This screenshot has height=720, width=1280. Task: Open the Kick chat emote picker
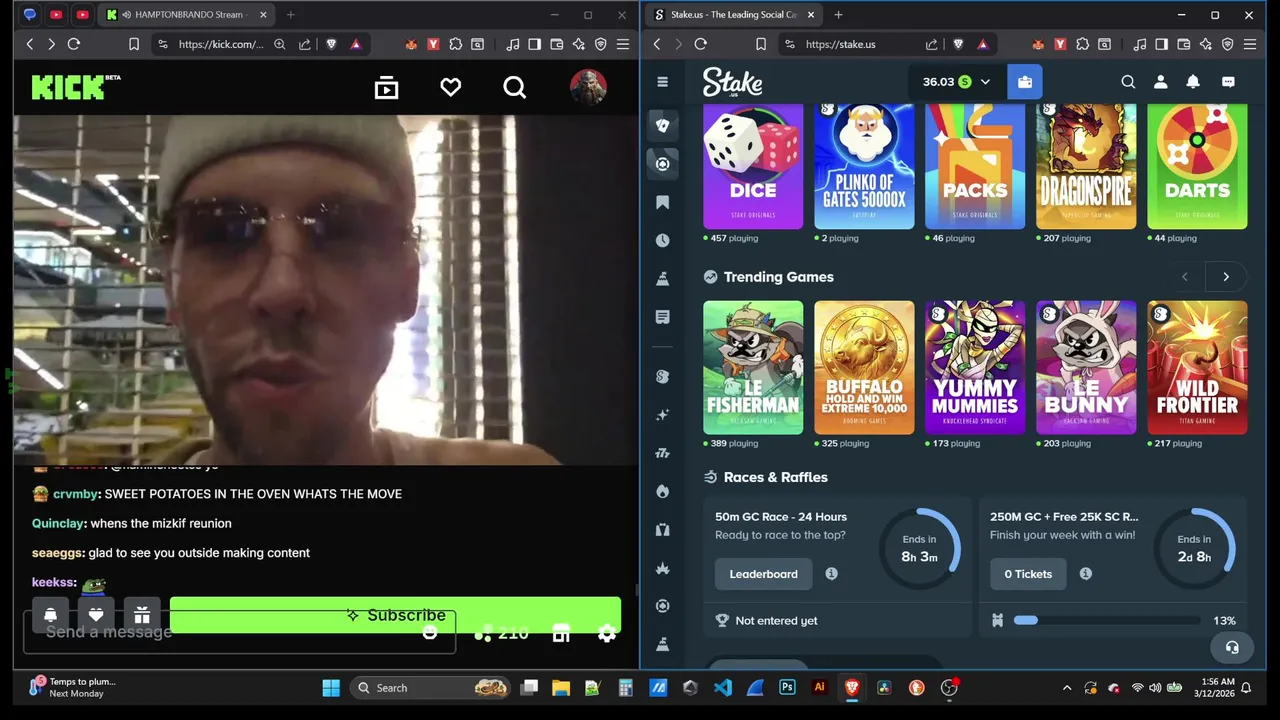[430, 633]
